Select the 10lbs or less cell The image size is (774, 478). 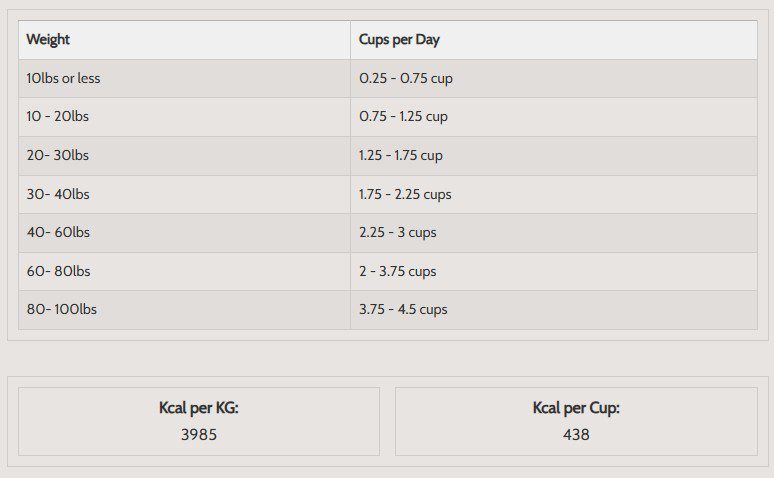[63, 78]
